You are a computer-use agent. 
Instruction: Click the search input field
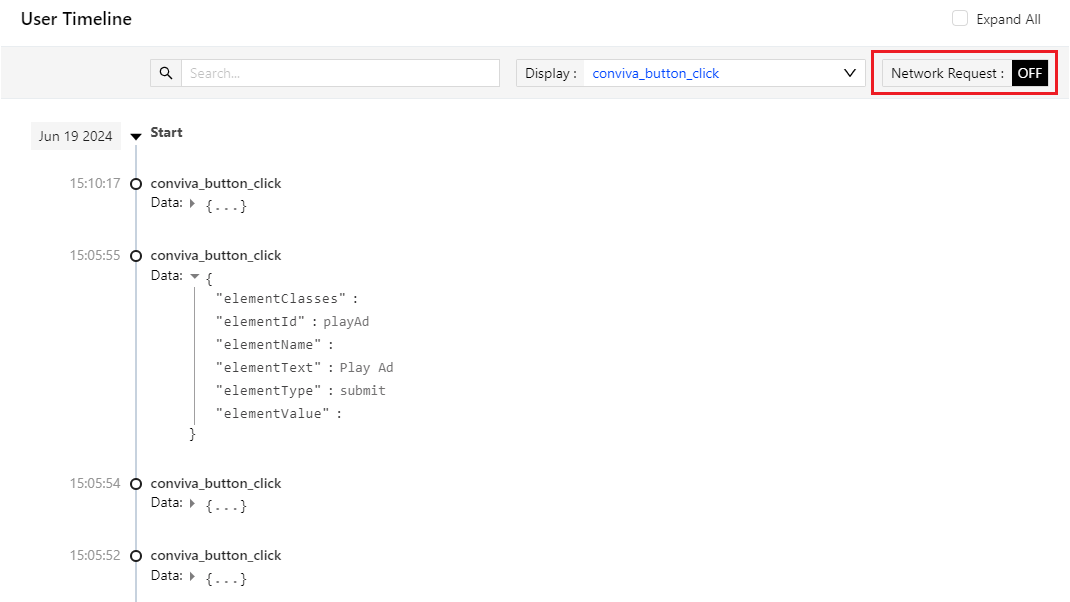[340, 73]
